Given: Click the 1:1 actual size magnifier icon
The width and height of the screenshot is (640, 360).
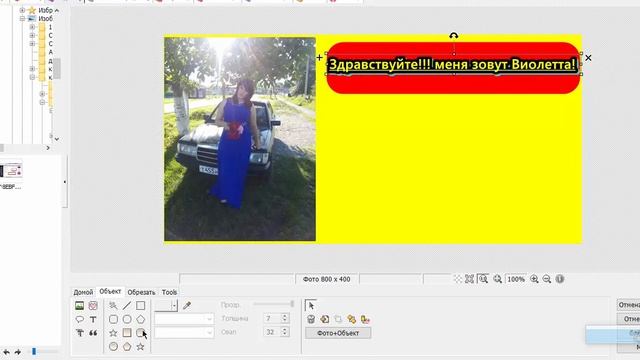Looking at the screenshot, I should coord(483,279).
